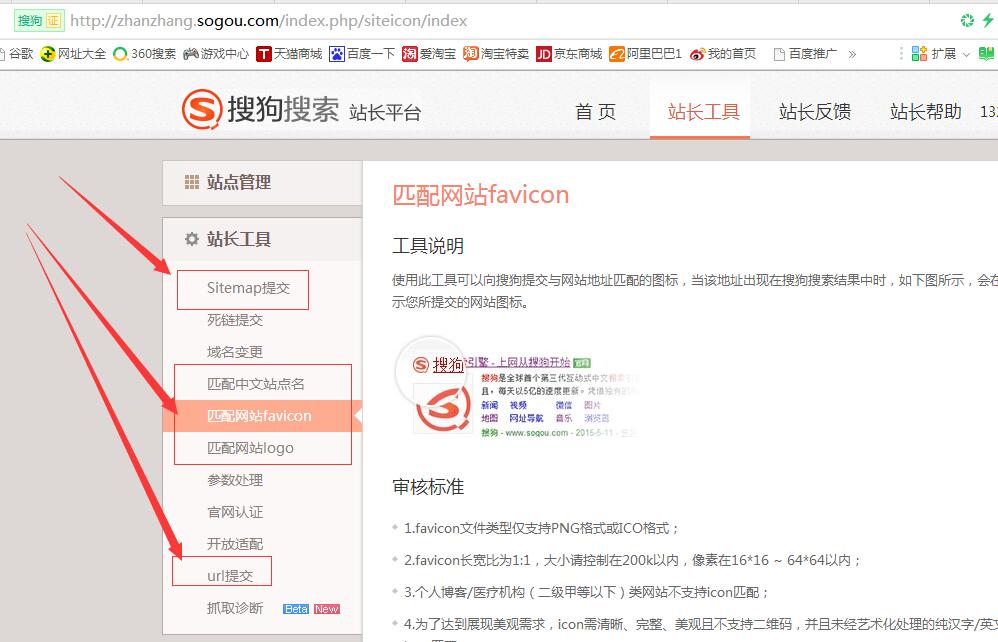Open the 匹配中文站点名 sidebar item

point(255,384)
